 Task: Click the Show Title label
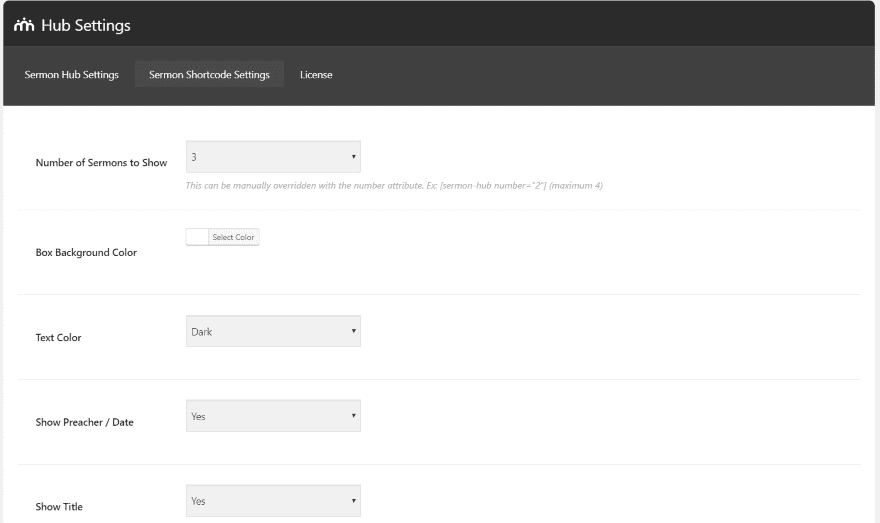coord(59,507)
